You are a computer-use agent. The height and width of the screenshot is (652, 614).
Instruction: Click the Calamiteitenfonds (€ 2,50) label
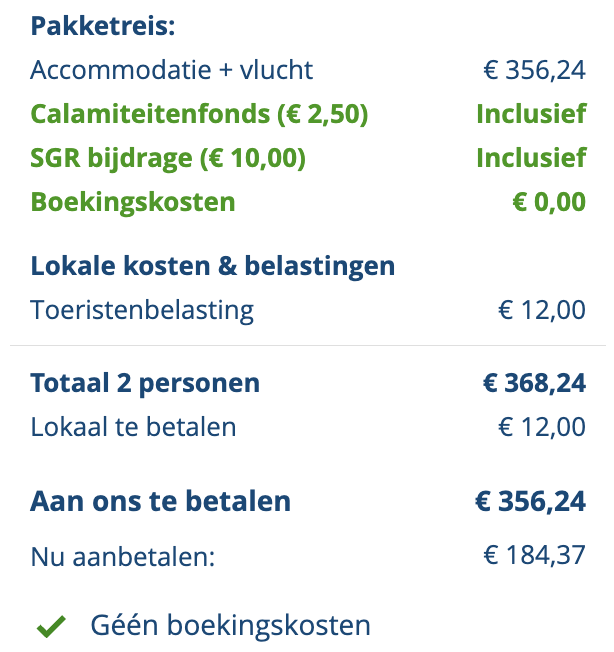200,114
